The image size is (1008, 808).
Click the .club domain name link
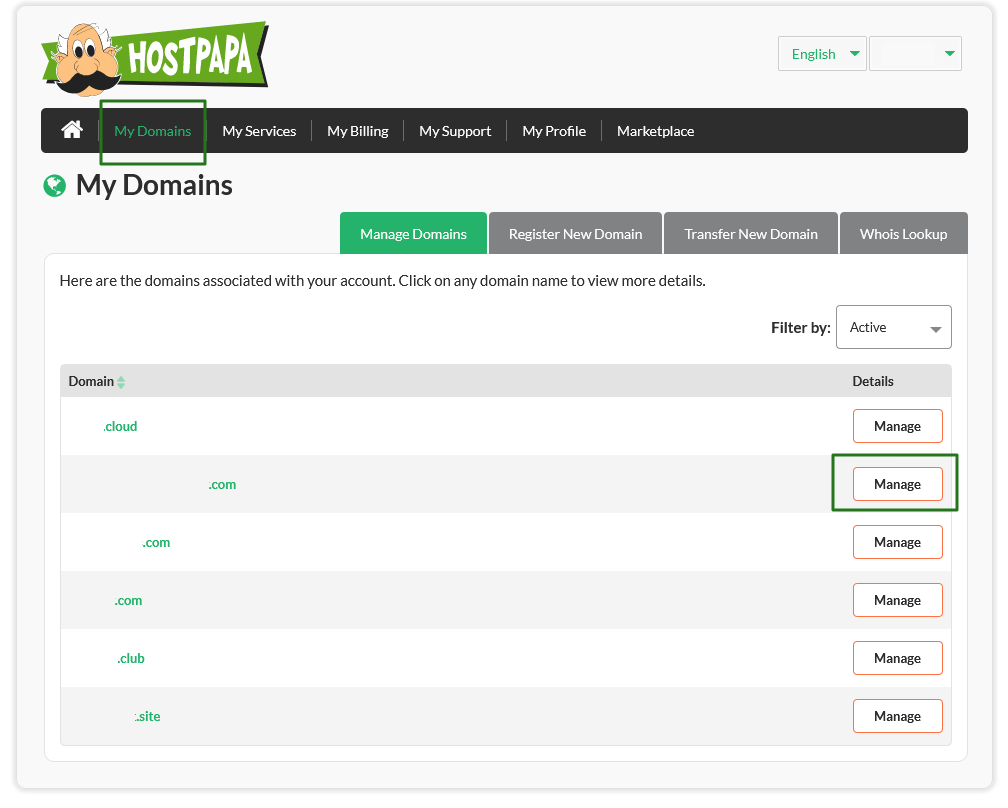[x=130, y=658]
